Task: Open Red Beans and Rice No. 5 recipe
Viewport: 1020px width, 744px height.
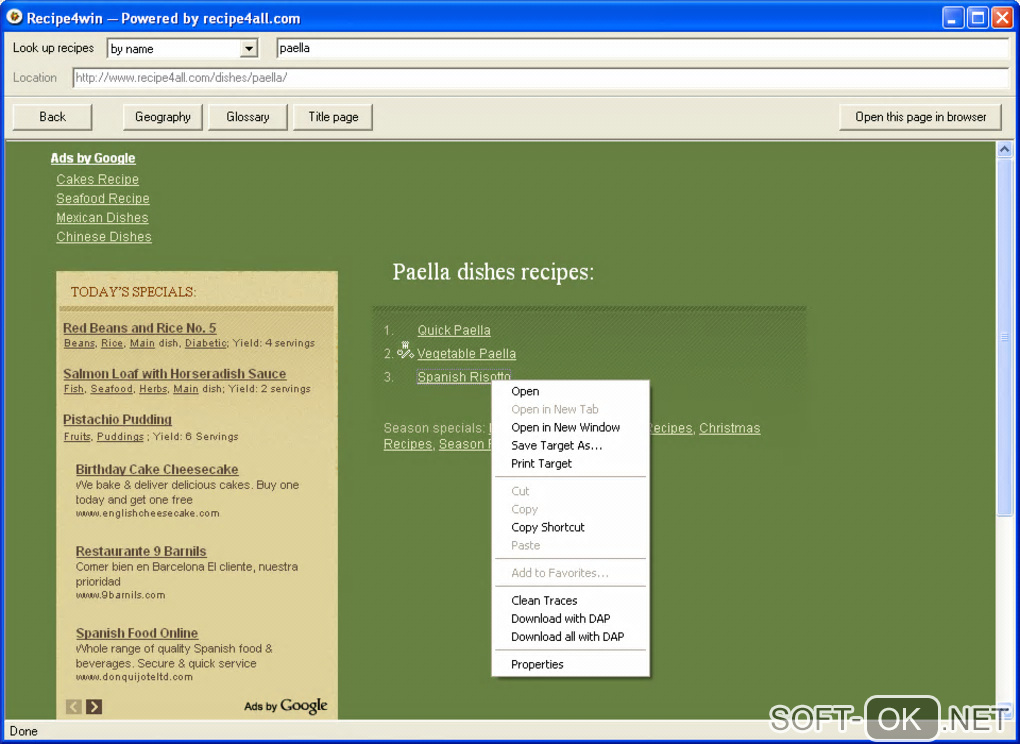Action: 139,328
